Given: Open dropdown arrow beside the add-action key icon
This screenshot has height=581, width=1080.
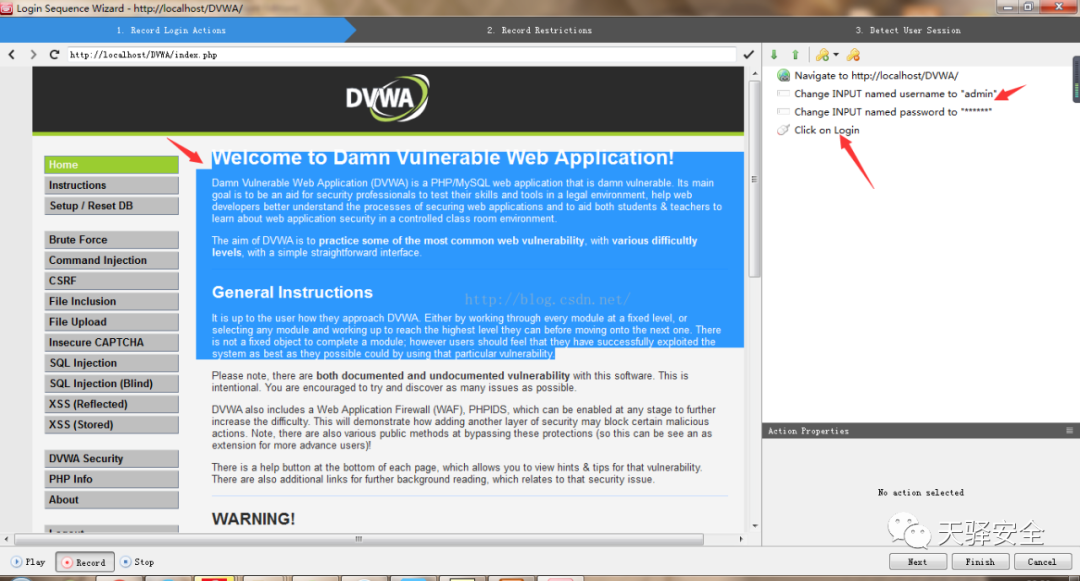Looking at the screenshot, I should [x=836, y=54].
